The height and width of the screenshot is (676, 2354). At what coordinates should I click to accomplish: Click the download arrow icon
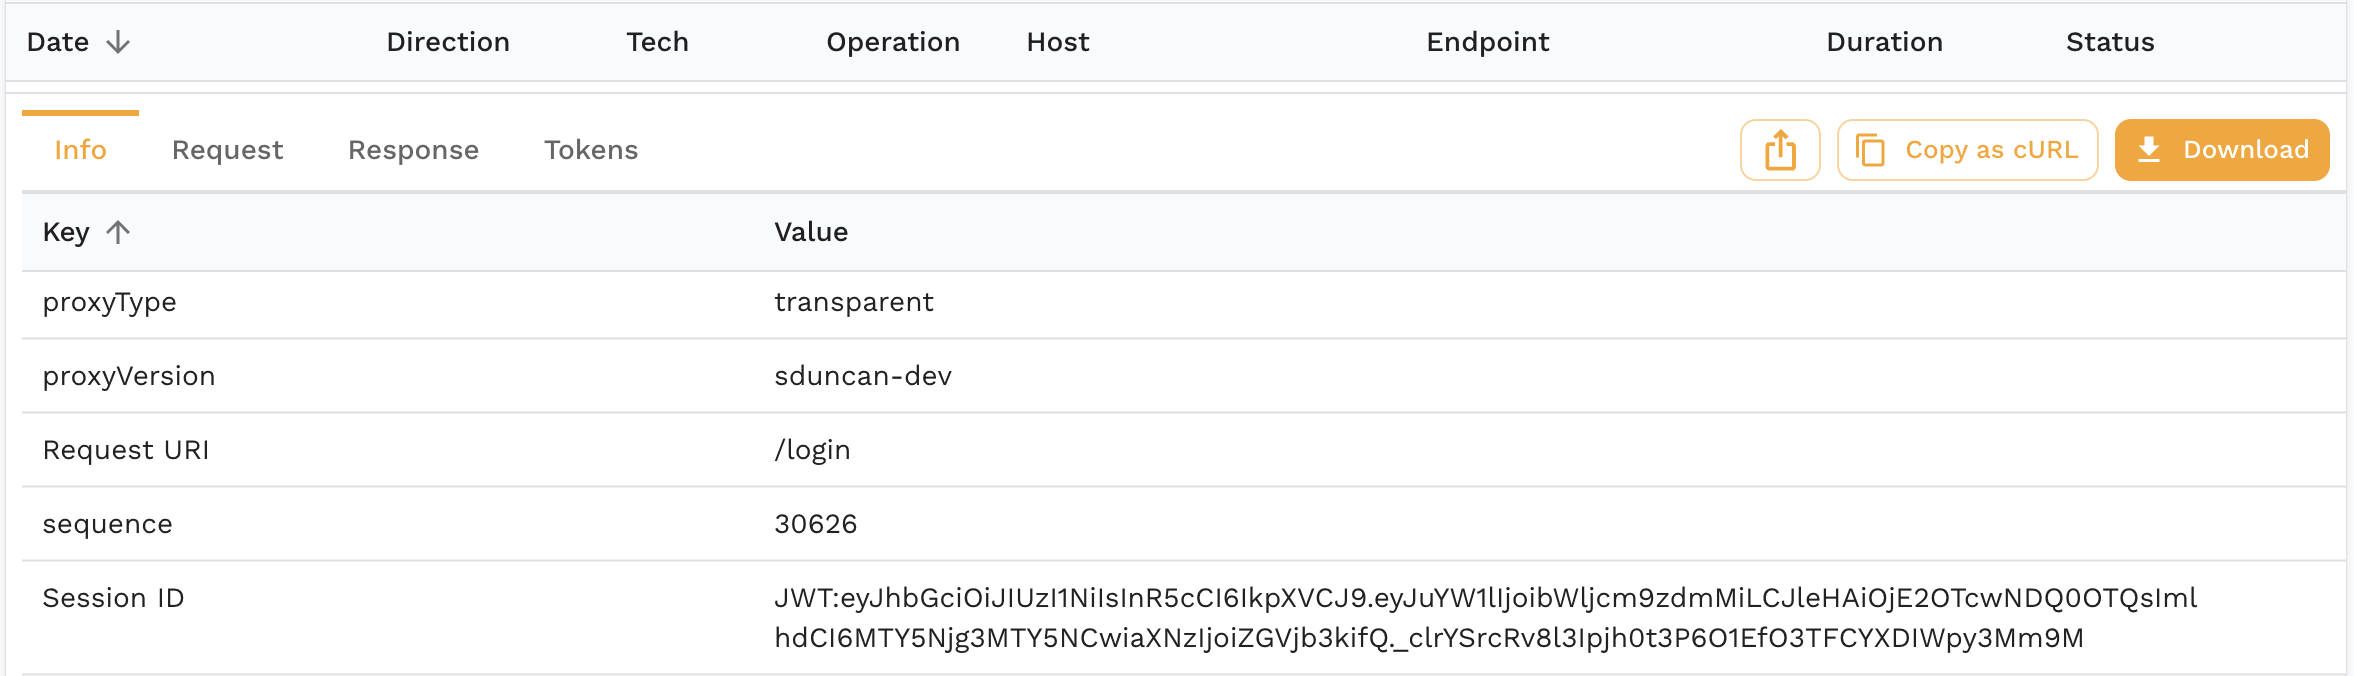point(2149,150)
